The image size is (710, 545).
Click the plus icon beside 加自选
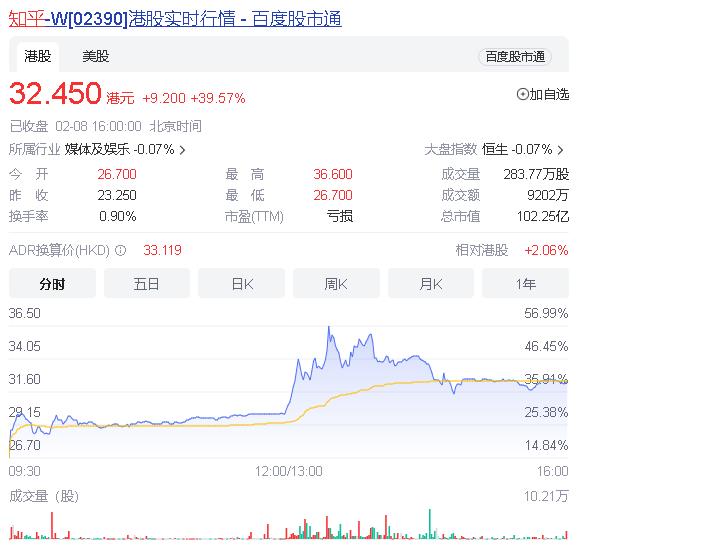[x=522, y=94]
